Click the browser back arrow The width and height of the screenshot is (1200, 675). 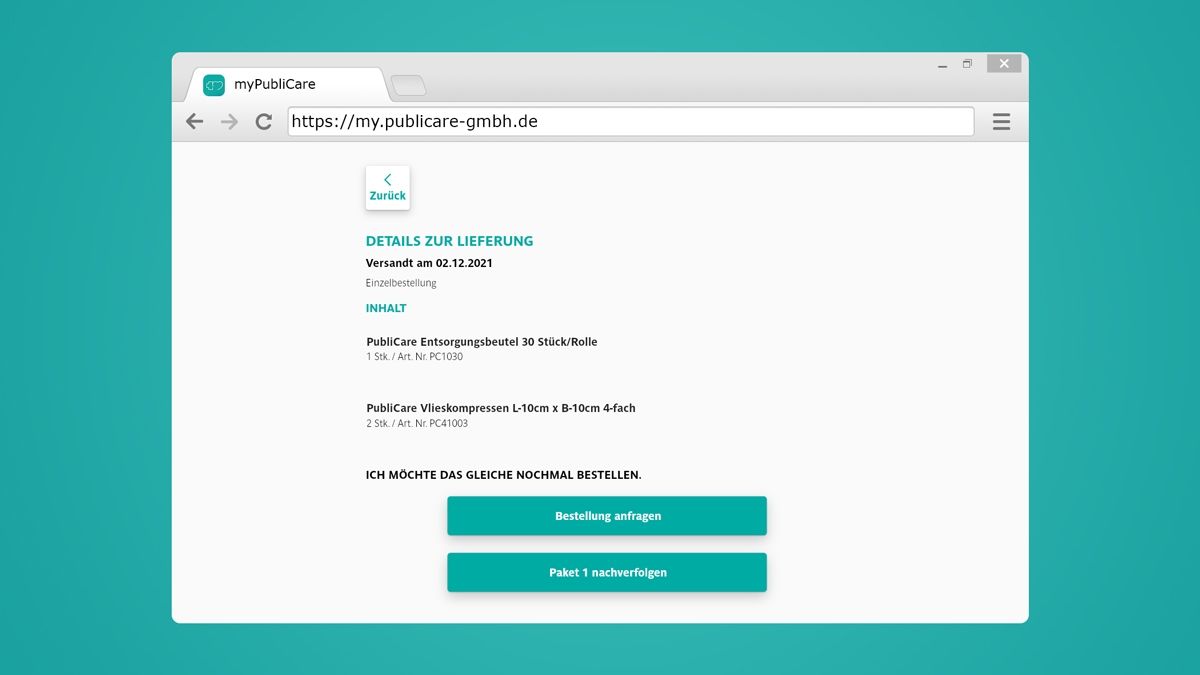(195, 122)
